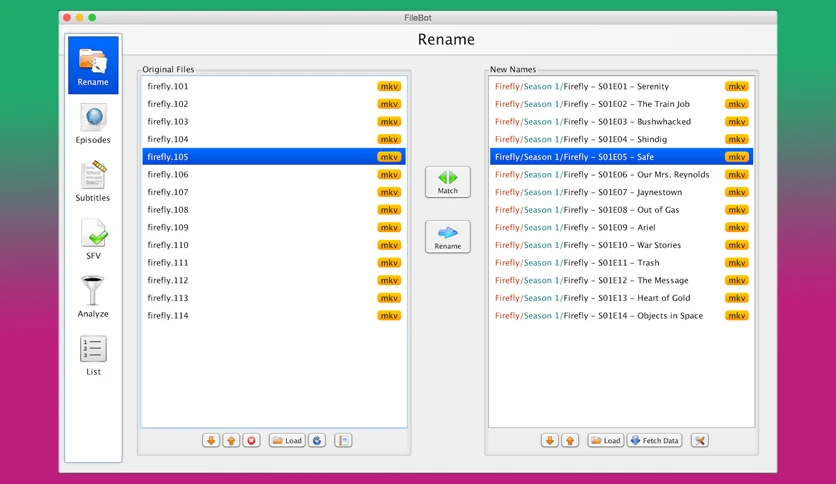Image resolution: width=836 pixels, height=484 pixels.
Task: Select new name S01E06 – Our Mrs. Reynolds
Action: [x=621, y=174]
